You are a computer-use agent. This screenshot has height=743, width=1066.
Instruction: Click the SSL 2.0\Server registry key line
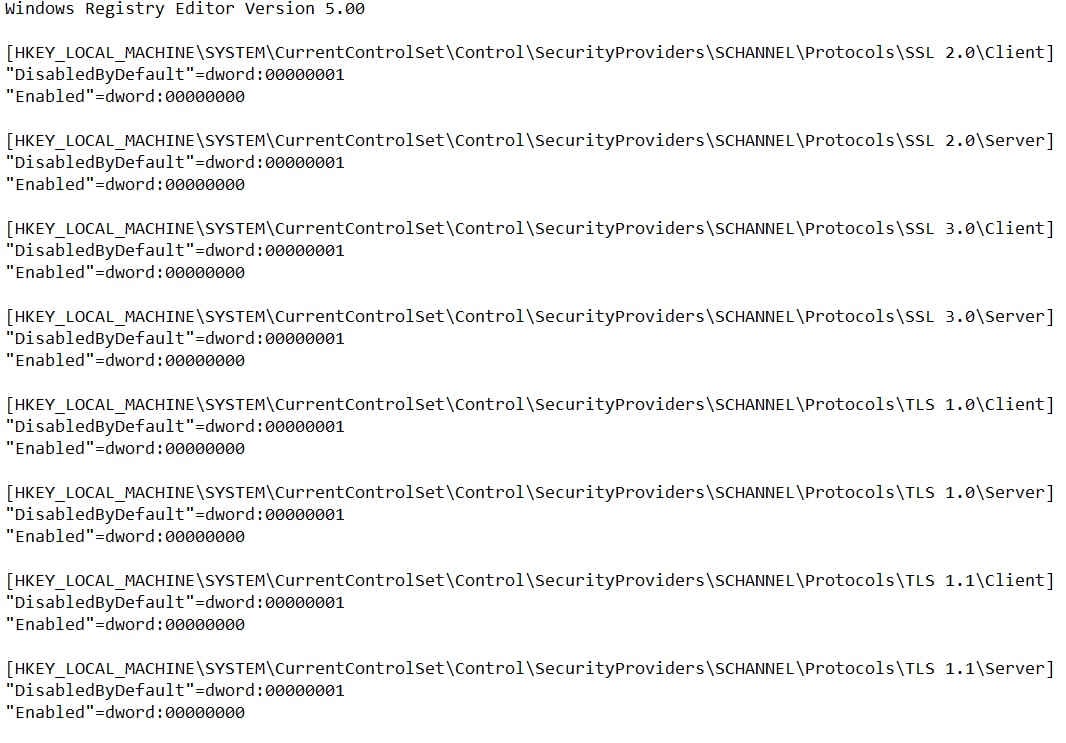(x=530, y=141)
